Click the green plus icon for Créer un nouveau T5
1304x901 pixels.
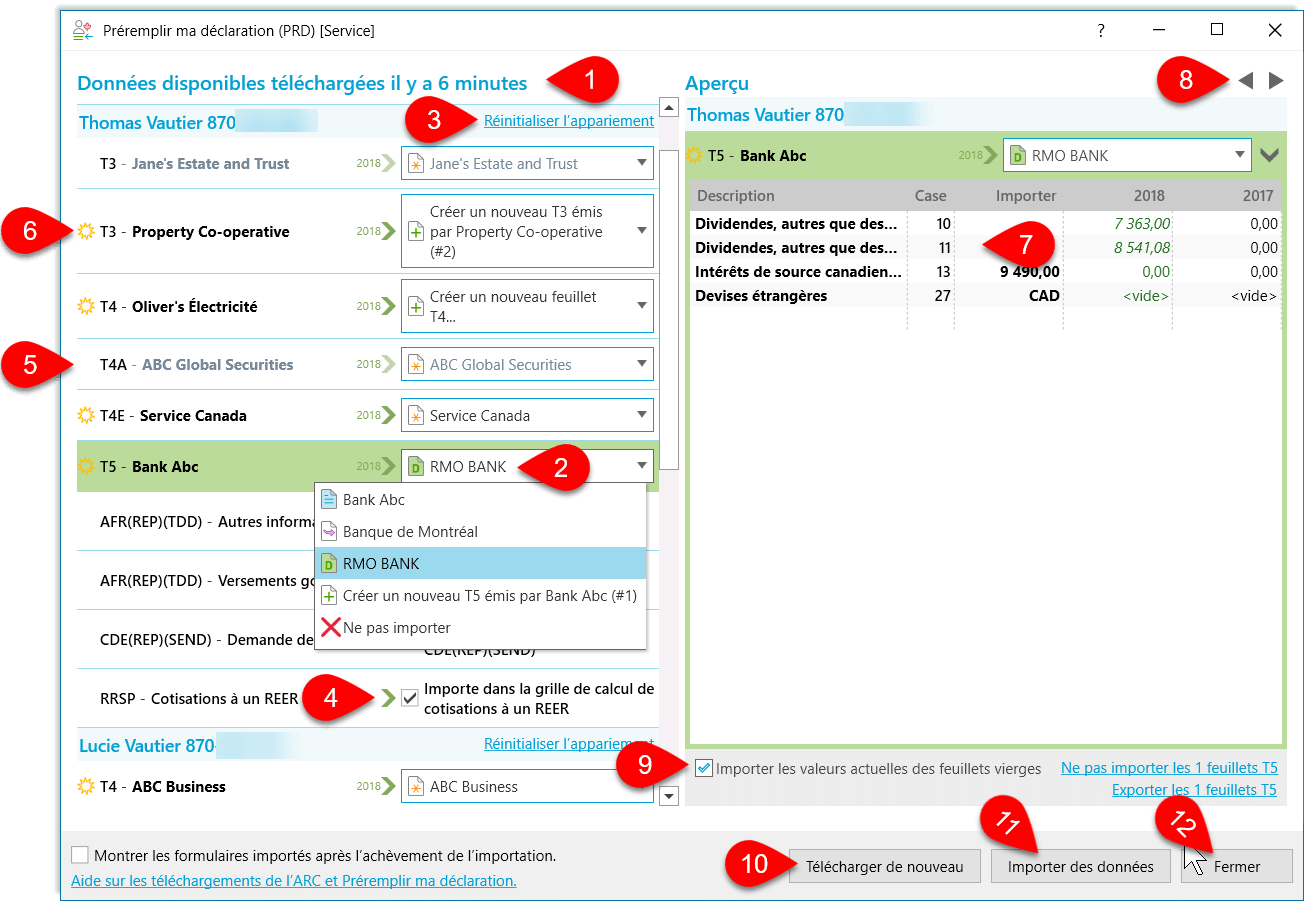(328, 595)
